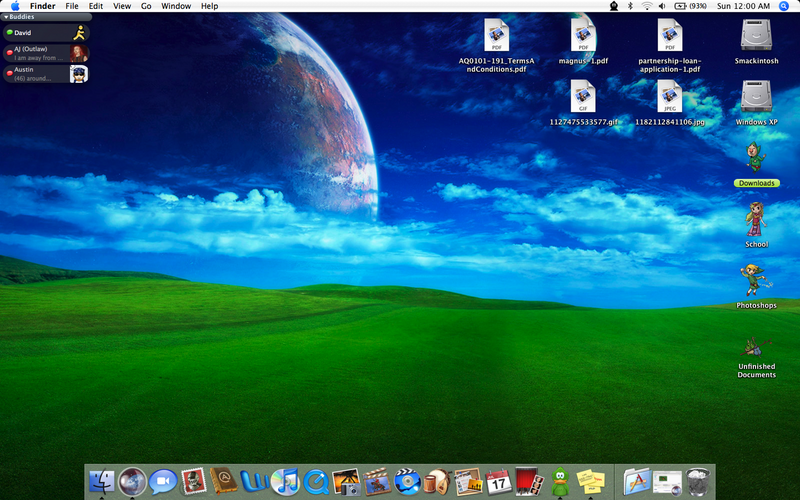Screen dimensions: 800x500
Task: Launch iMovie from the Dock
Action: (377, 482)
